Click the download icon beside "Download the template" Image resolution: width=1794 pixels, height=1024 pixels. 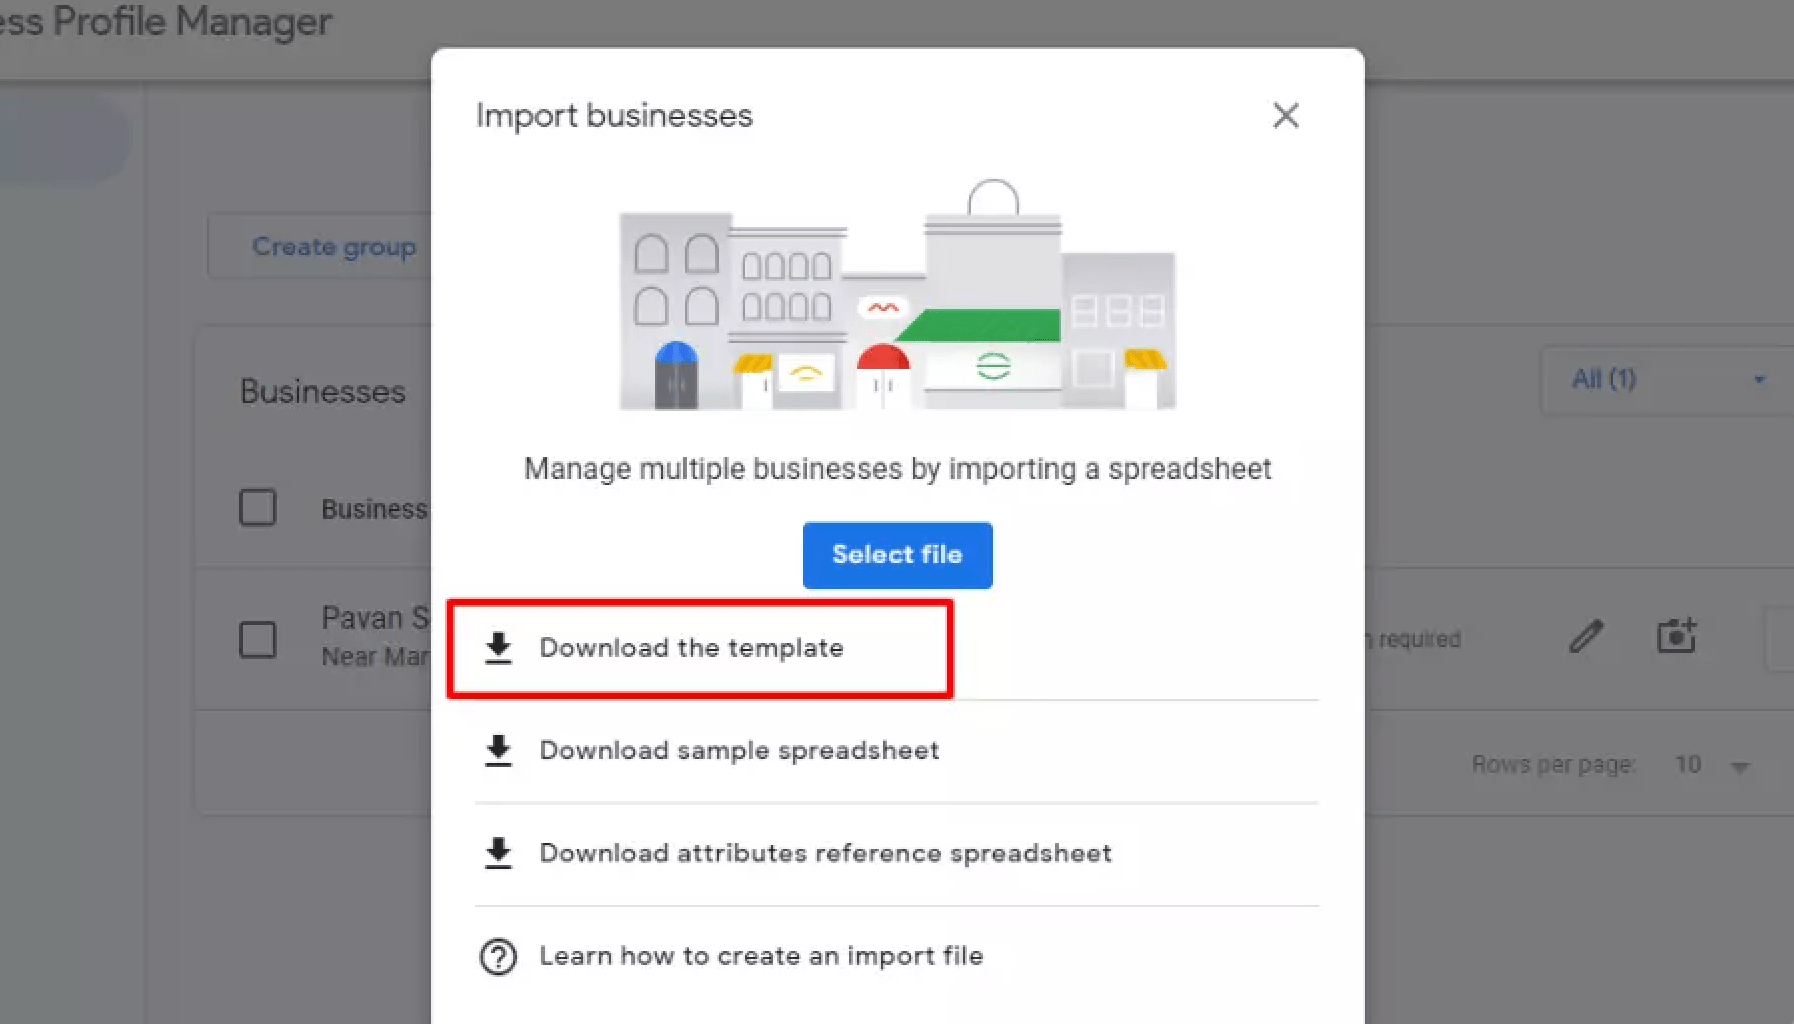[x=499, y=647]
